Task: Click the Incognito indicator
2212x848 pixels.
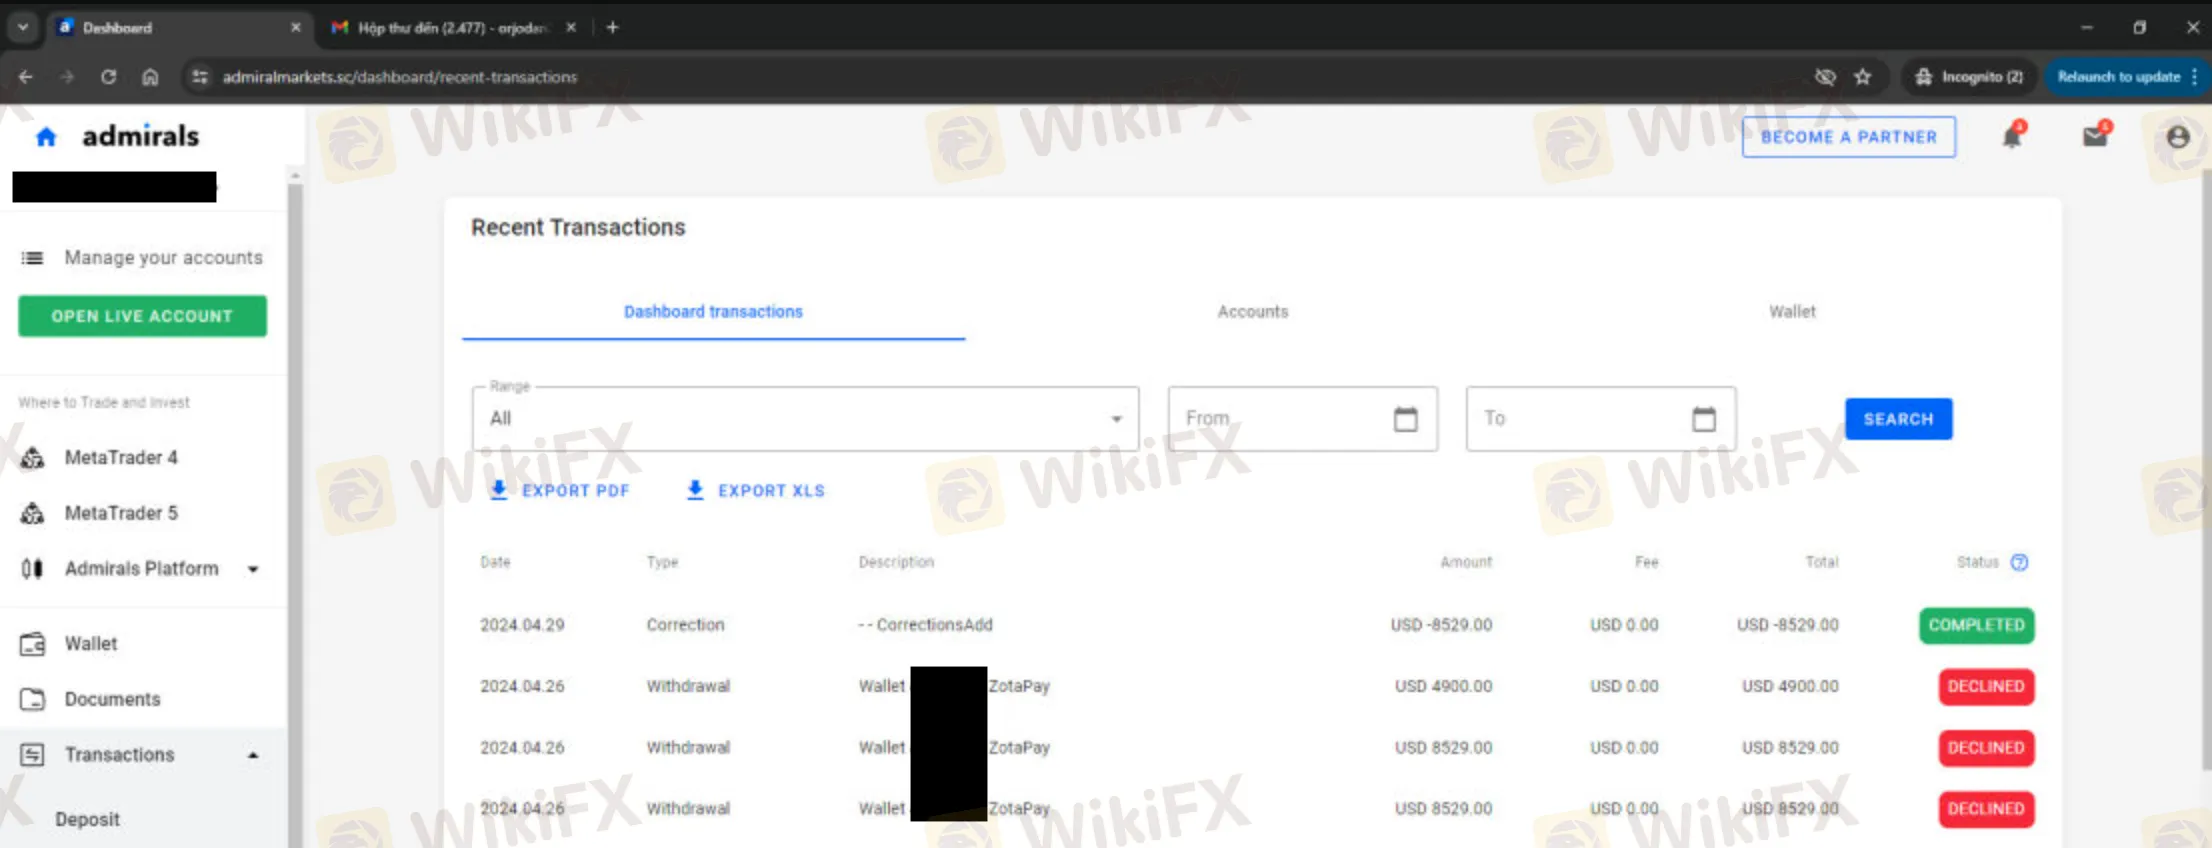Action: point(1970,77)
